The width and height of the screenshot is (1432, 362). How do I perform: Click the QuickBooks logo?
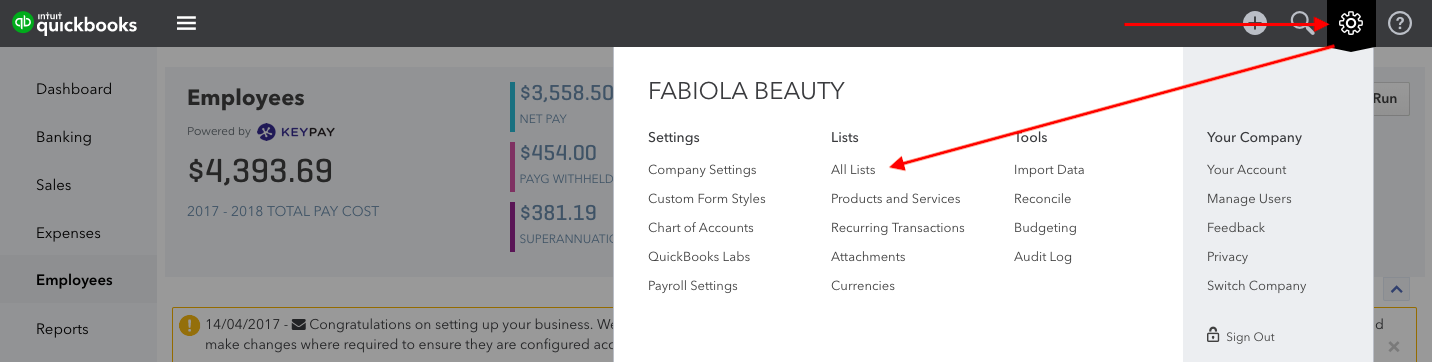[x=74, y=23]
